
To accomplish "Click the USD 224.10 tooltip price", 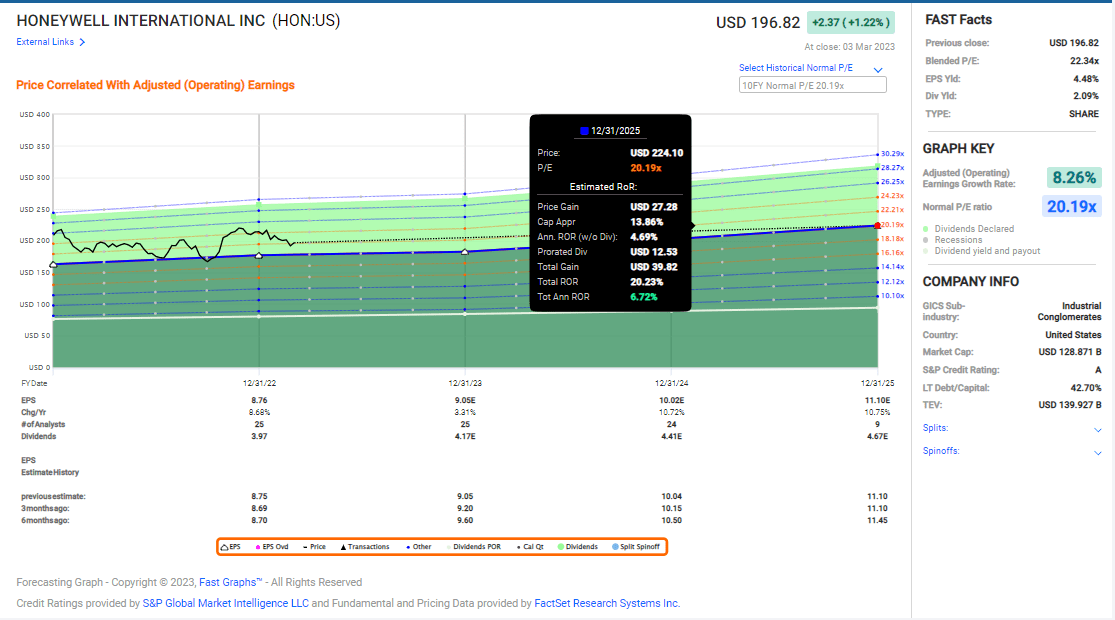I will click(x=656, y=153).
